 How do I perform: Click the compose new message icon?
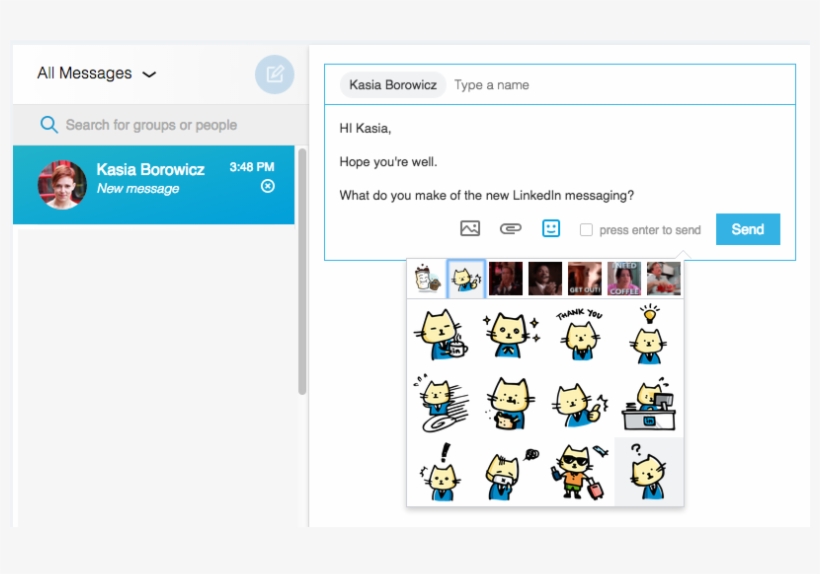(x=275, y=74)
